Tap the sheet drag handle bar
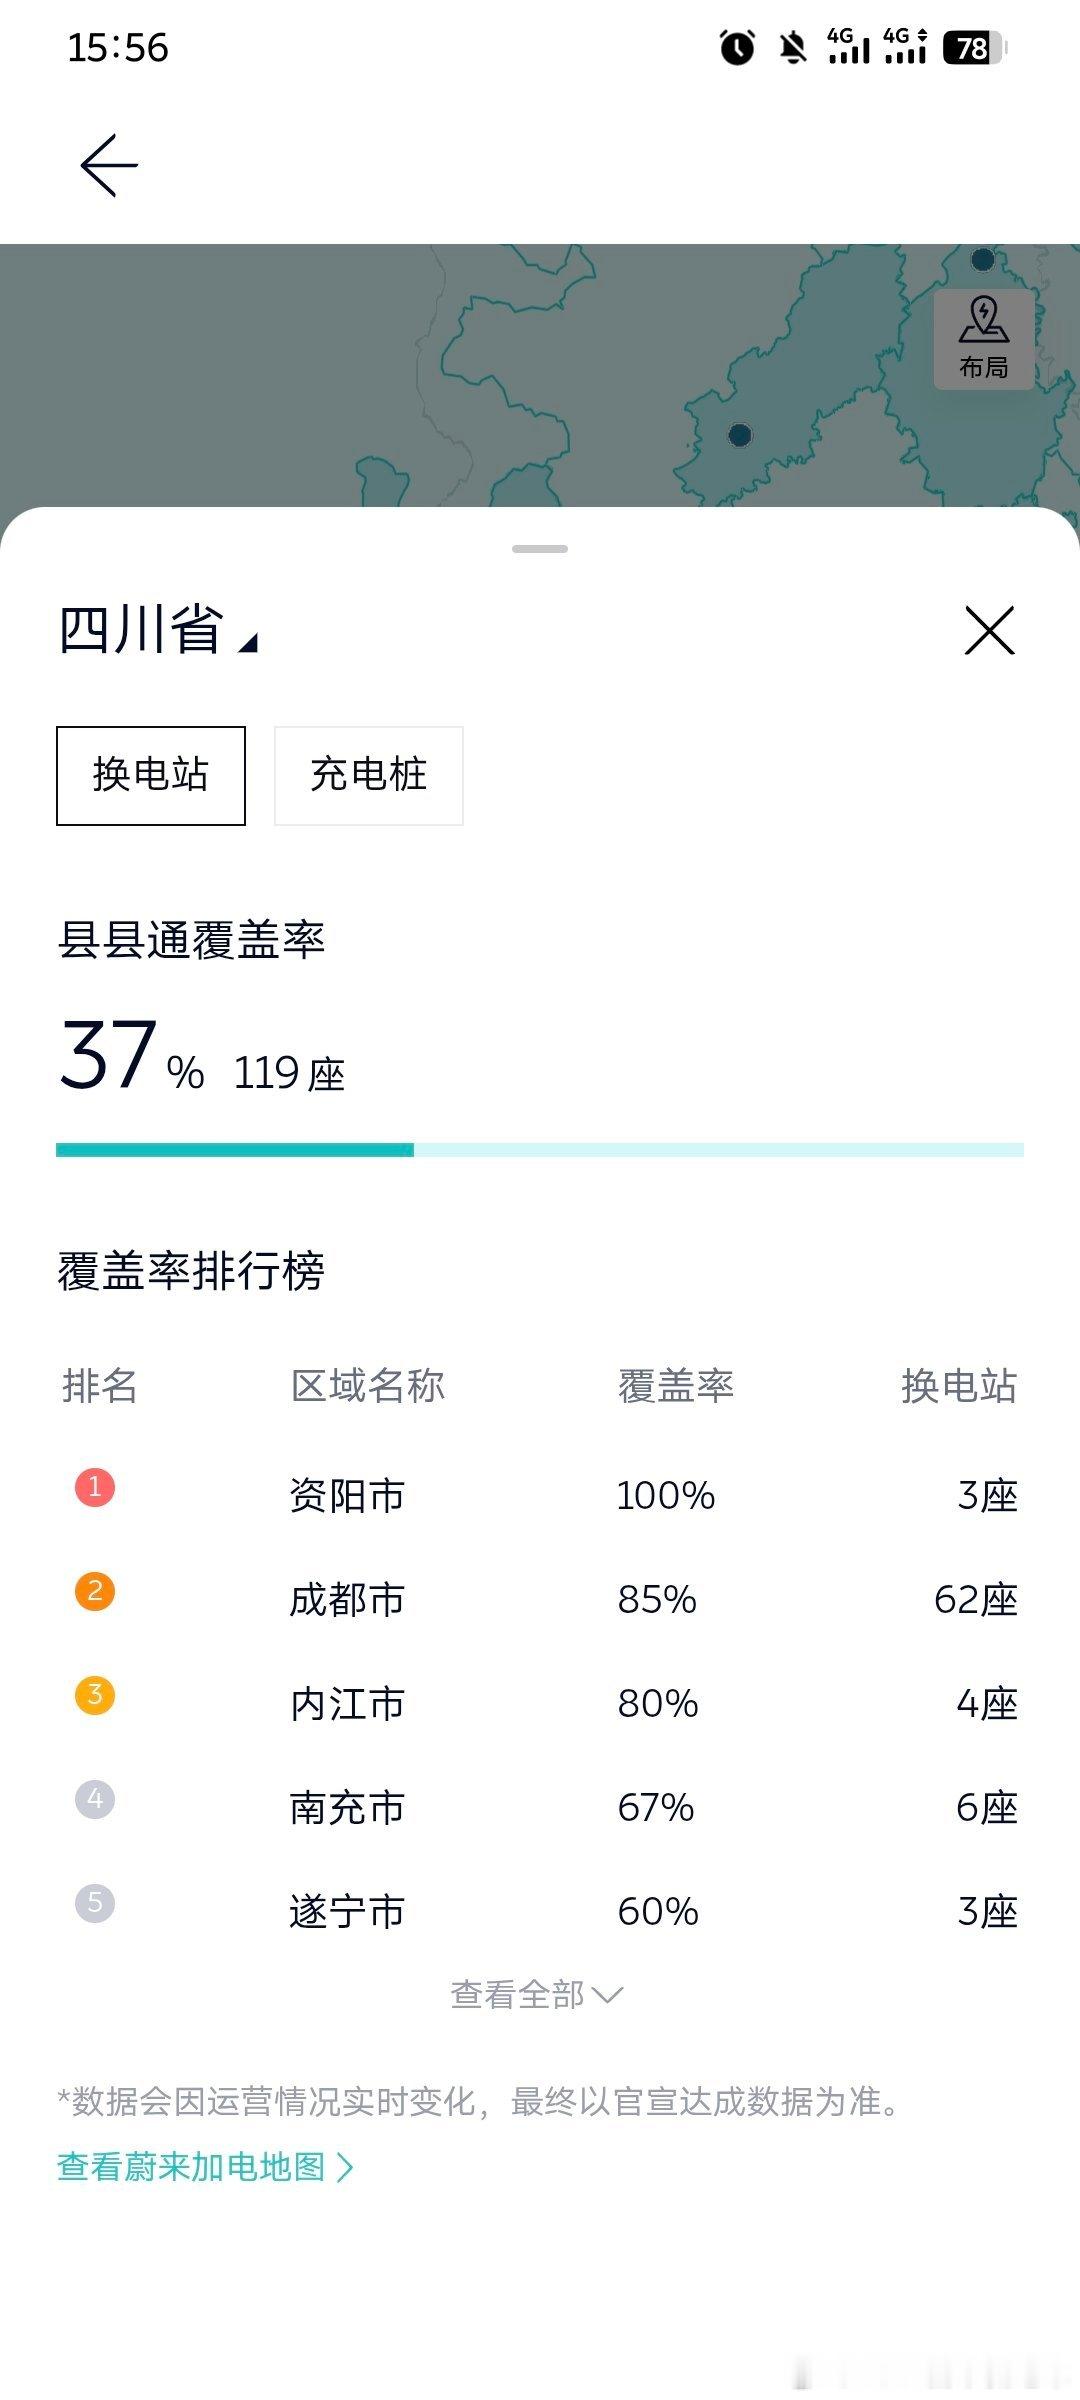 click(540, 549)
